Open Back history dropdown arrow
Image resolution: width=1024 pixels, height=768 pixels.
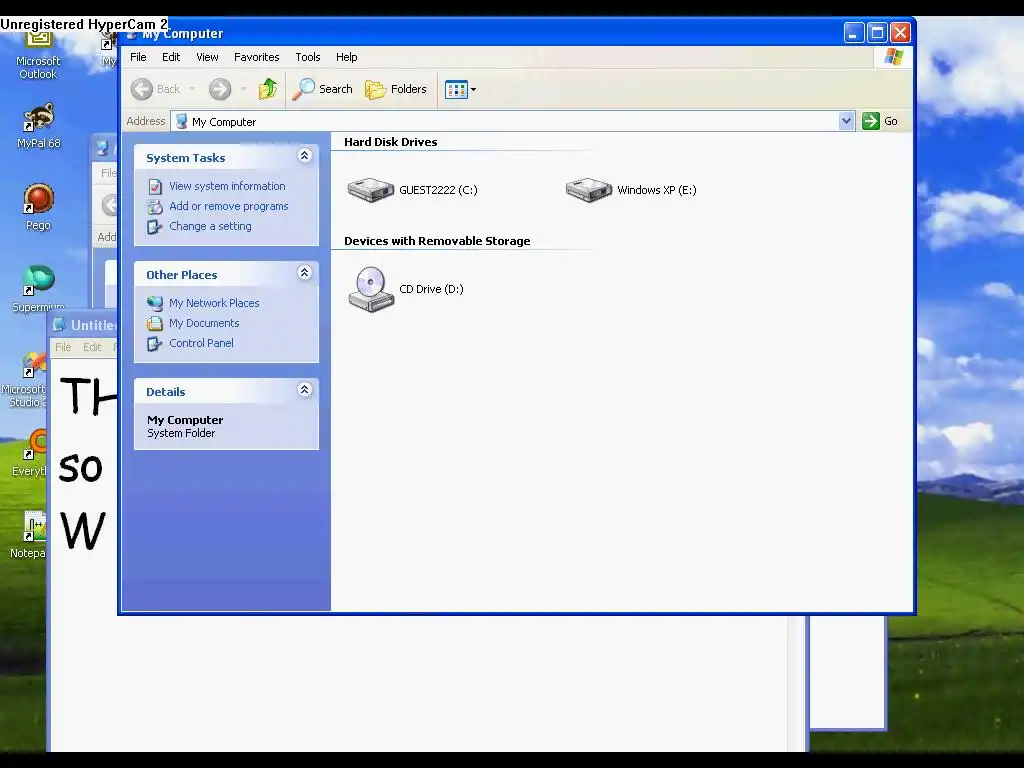192,89
